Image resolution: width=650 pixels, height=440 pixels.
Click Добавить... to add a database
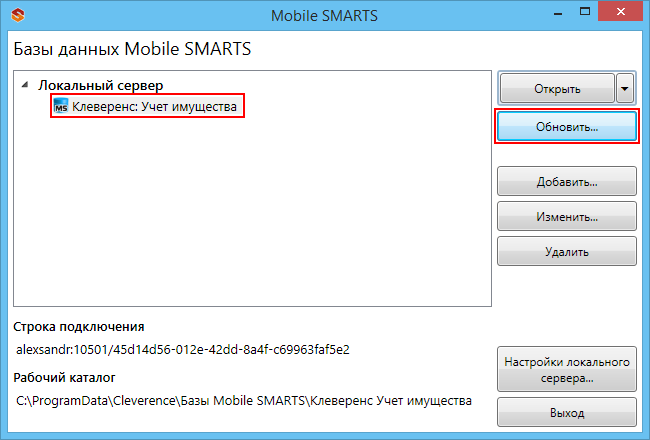click(x=567, y=181)
